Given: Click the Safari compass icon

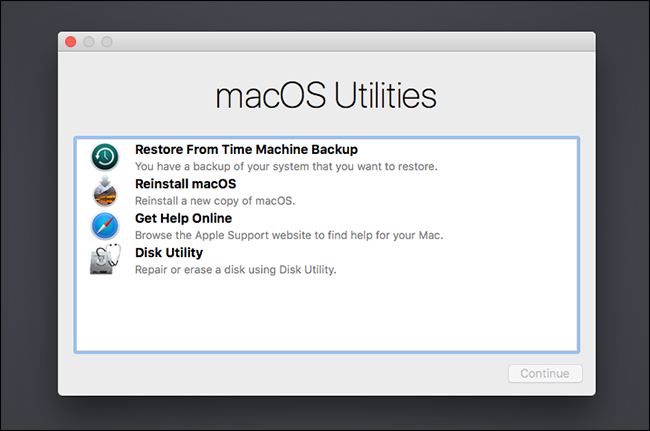Looking at the screenshot, I should pos(105,226).
